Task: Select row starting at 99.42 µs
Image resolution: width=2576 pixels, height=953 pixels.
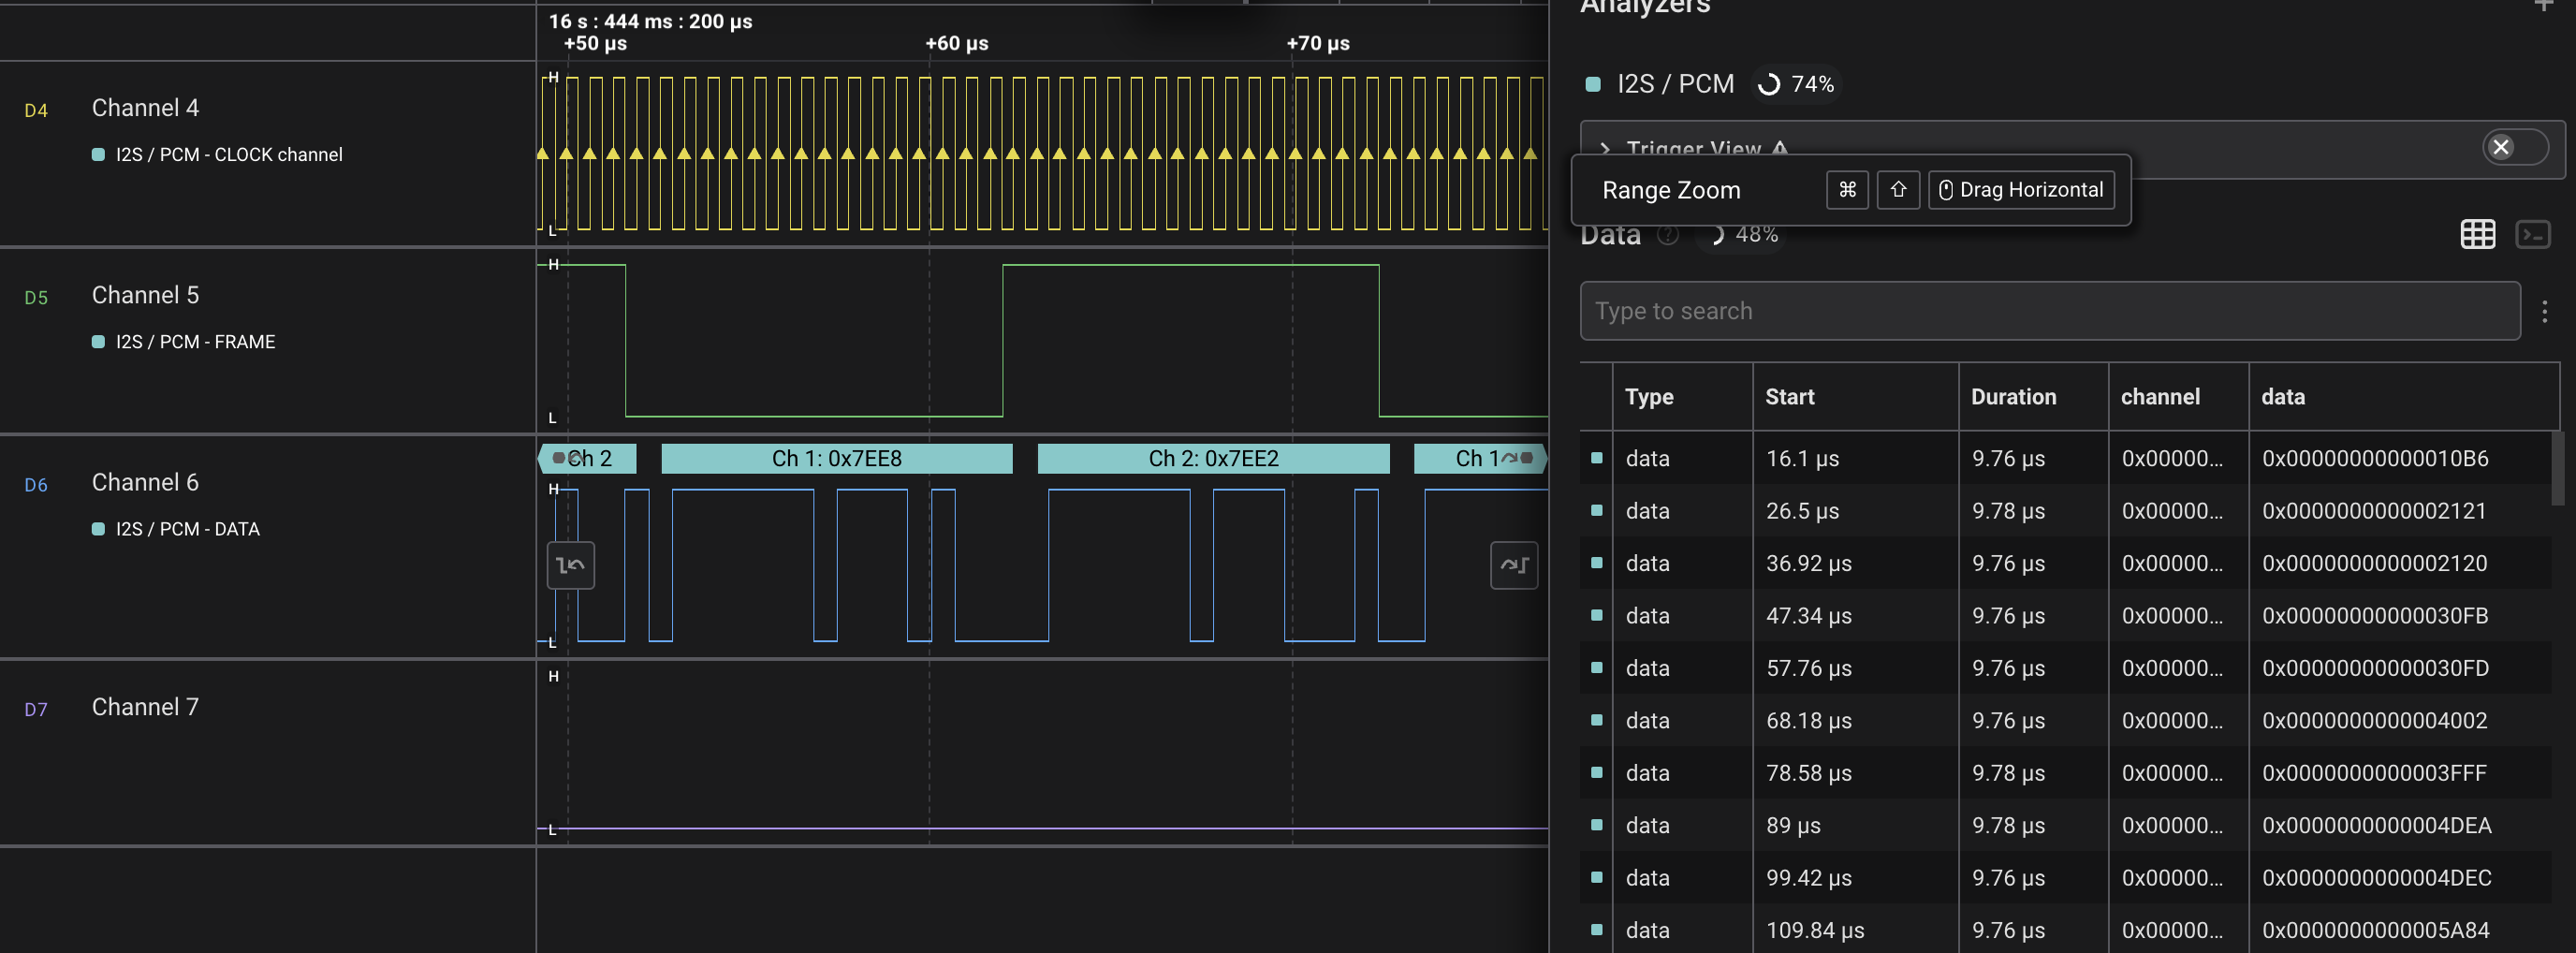Action: pyautogui.click(x=2066, y=878)
